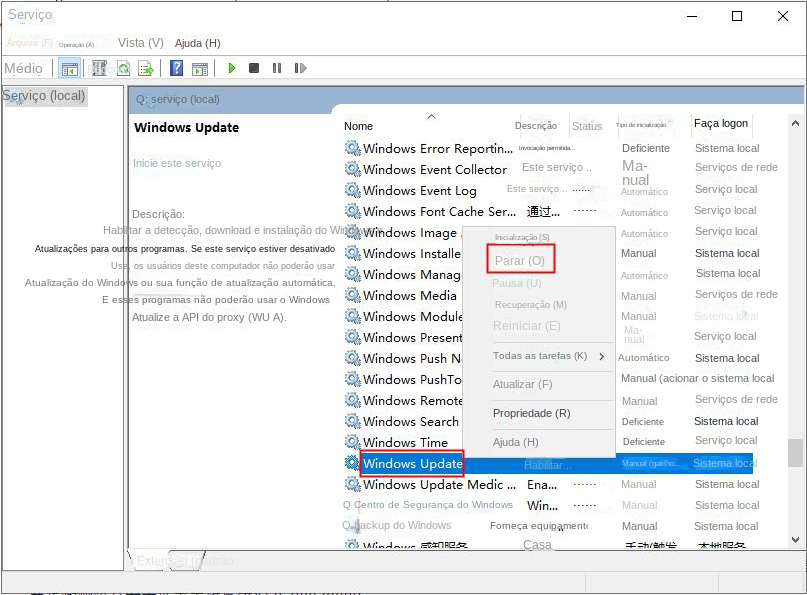Sort by the Nome column header
This screenshot has height=595, width=807.
click(358, 126)
